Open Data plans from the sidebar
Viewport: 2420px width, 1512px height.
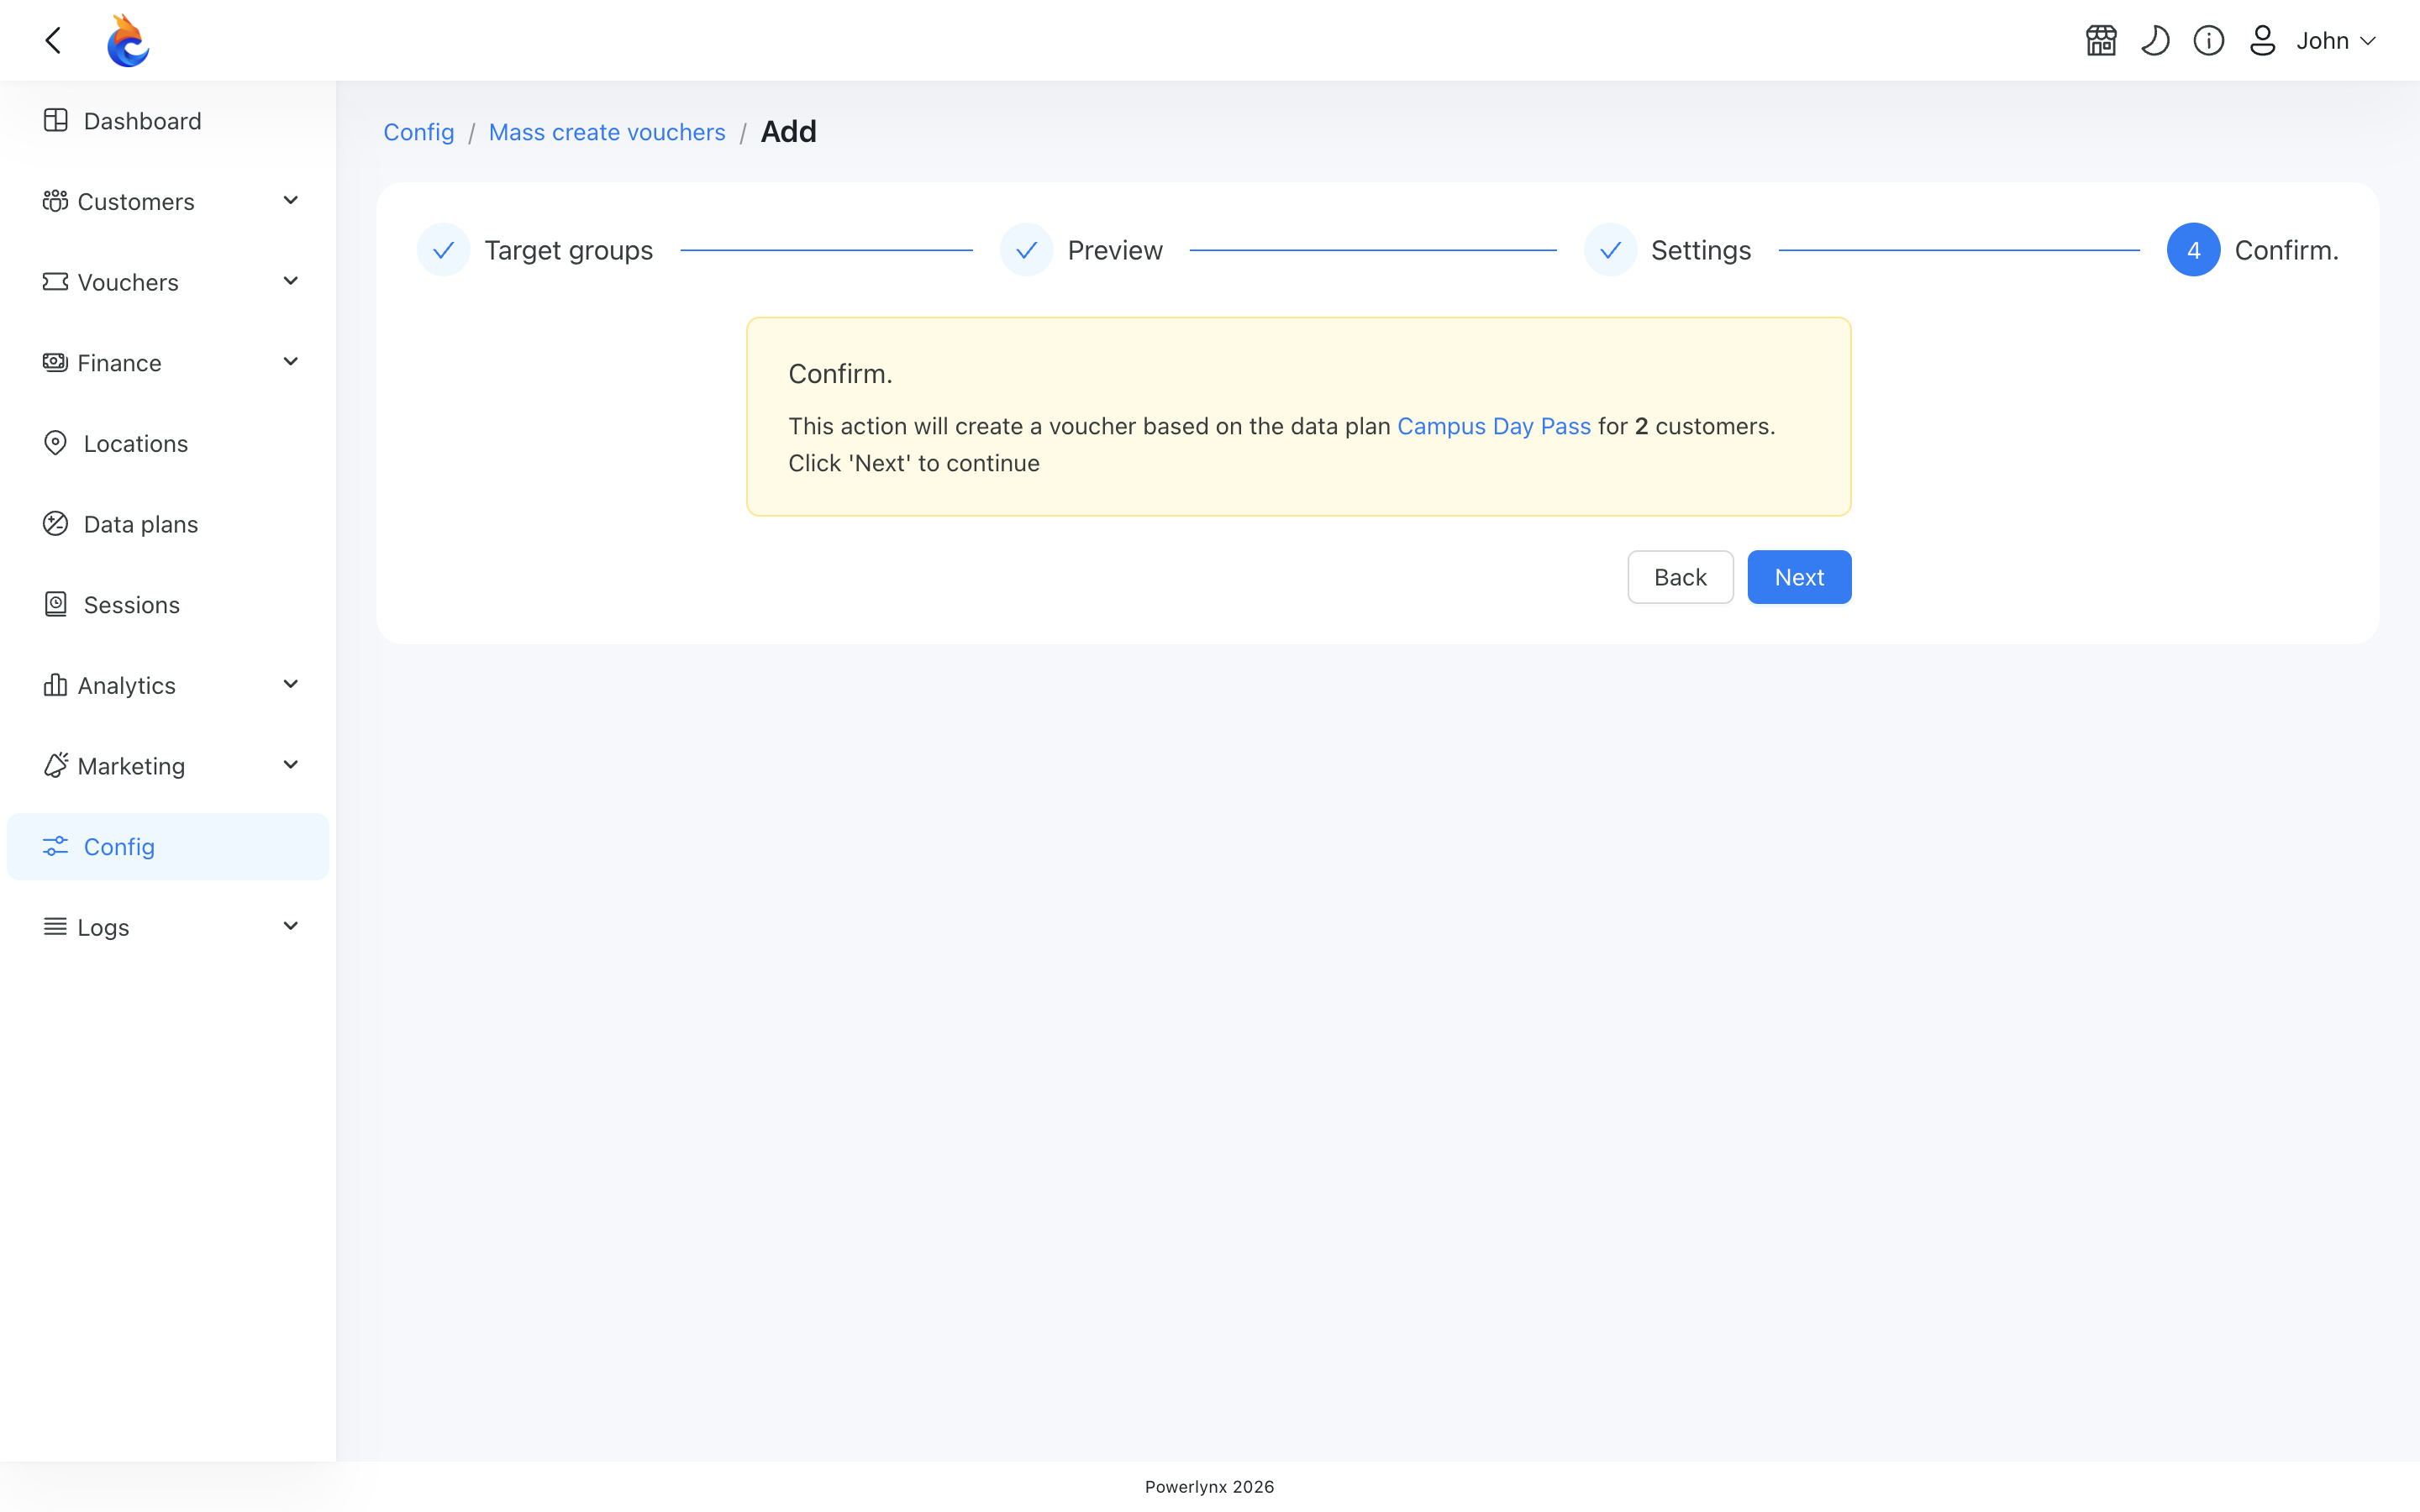tap(168, 524)
